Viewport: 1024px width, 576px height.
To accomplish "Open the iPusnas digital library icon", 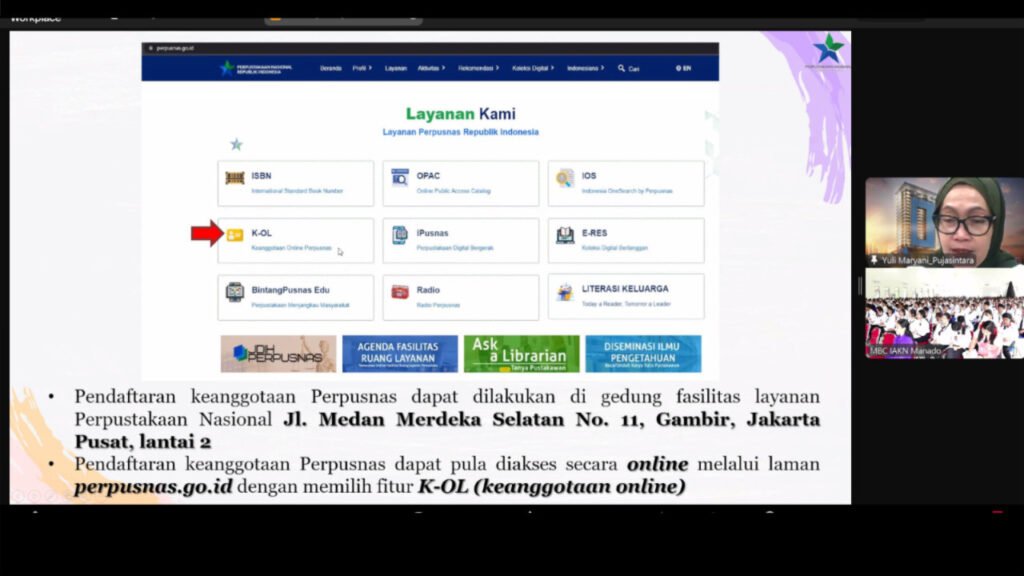I will click(400, 235).
